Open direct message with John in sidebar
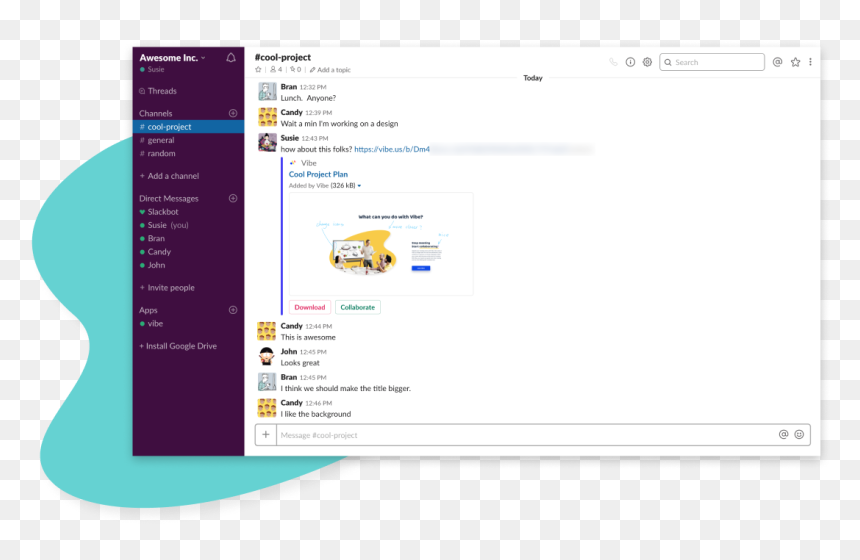Viewport: 860px width, 560px height. click(x=152, y=265)
